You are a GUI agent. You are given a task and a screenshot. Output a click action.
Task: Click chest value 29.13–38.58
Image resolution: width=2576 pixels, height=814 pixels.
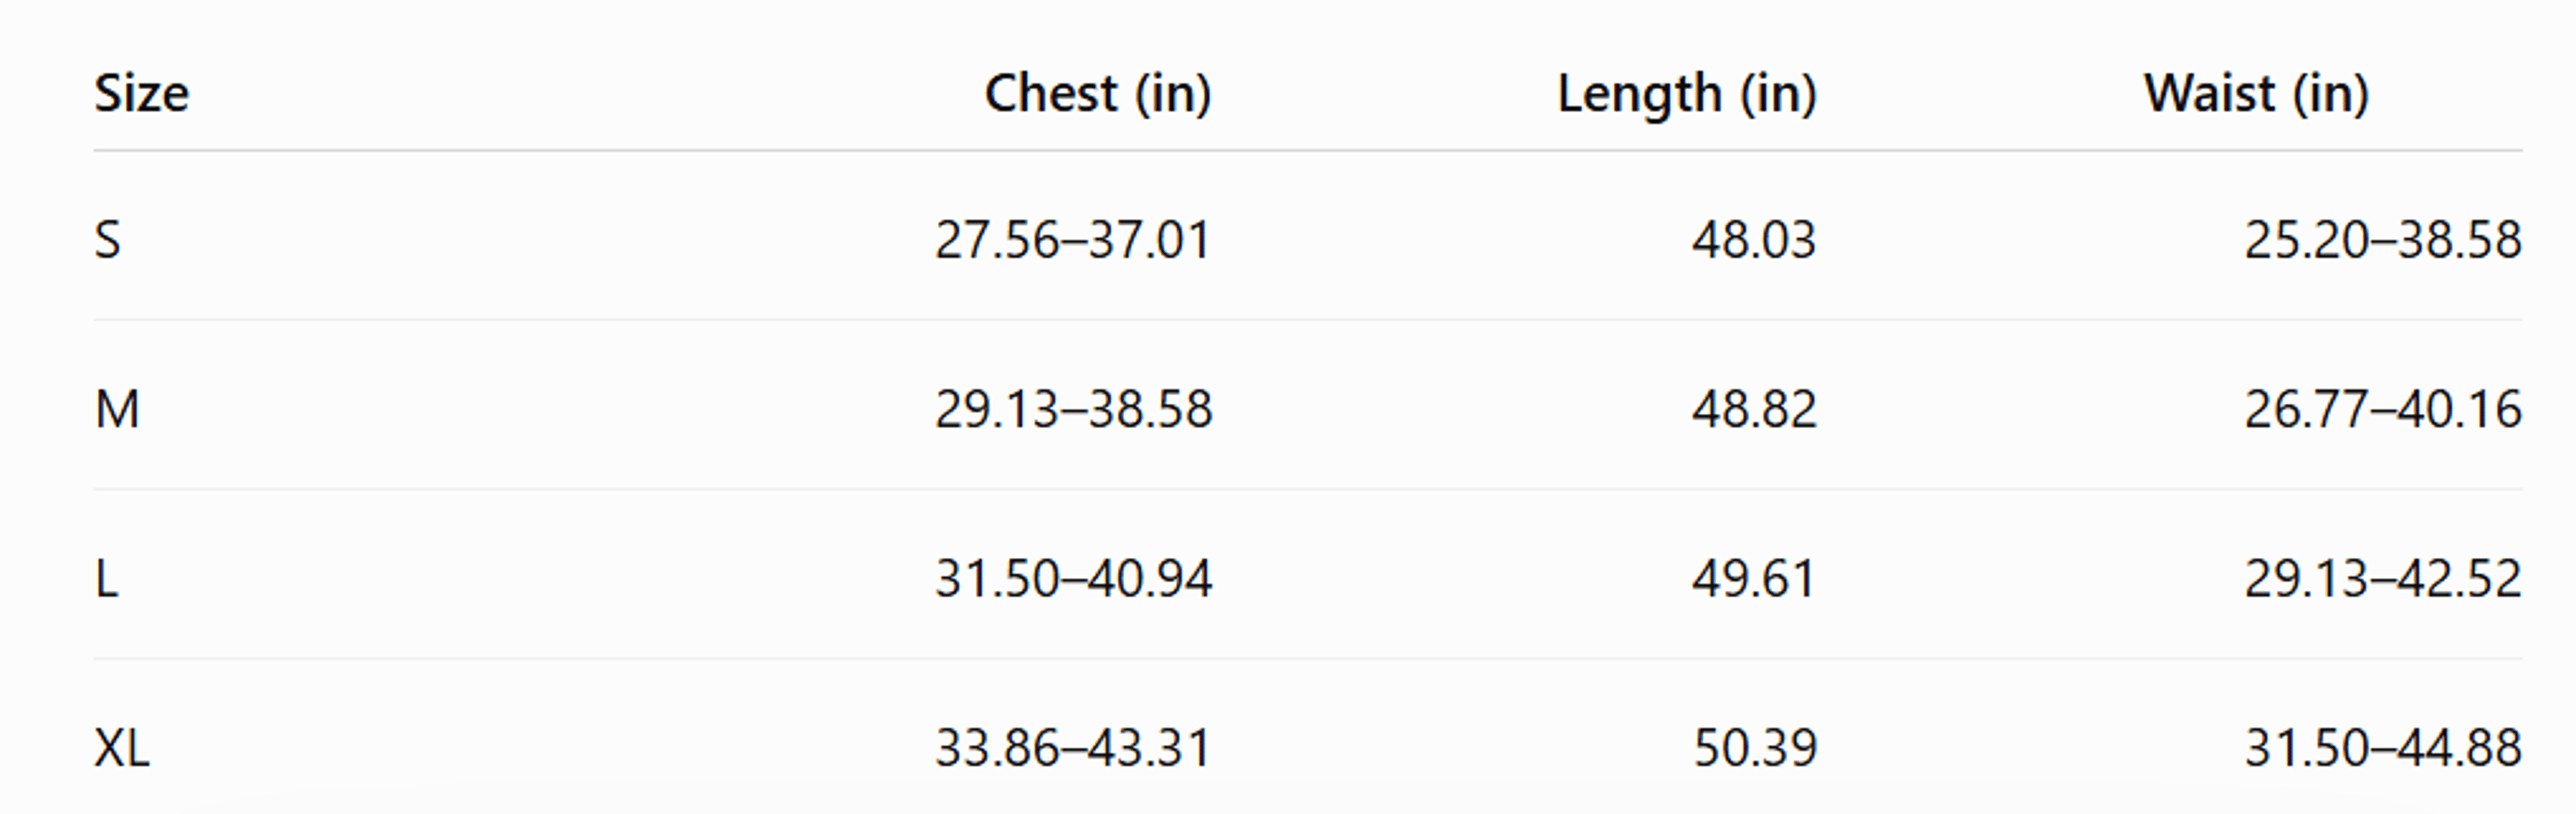[x=1073, y=409]
